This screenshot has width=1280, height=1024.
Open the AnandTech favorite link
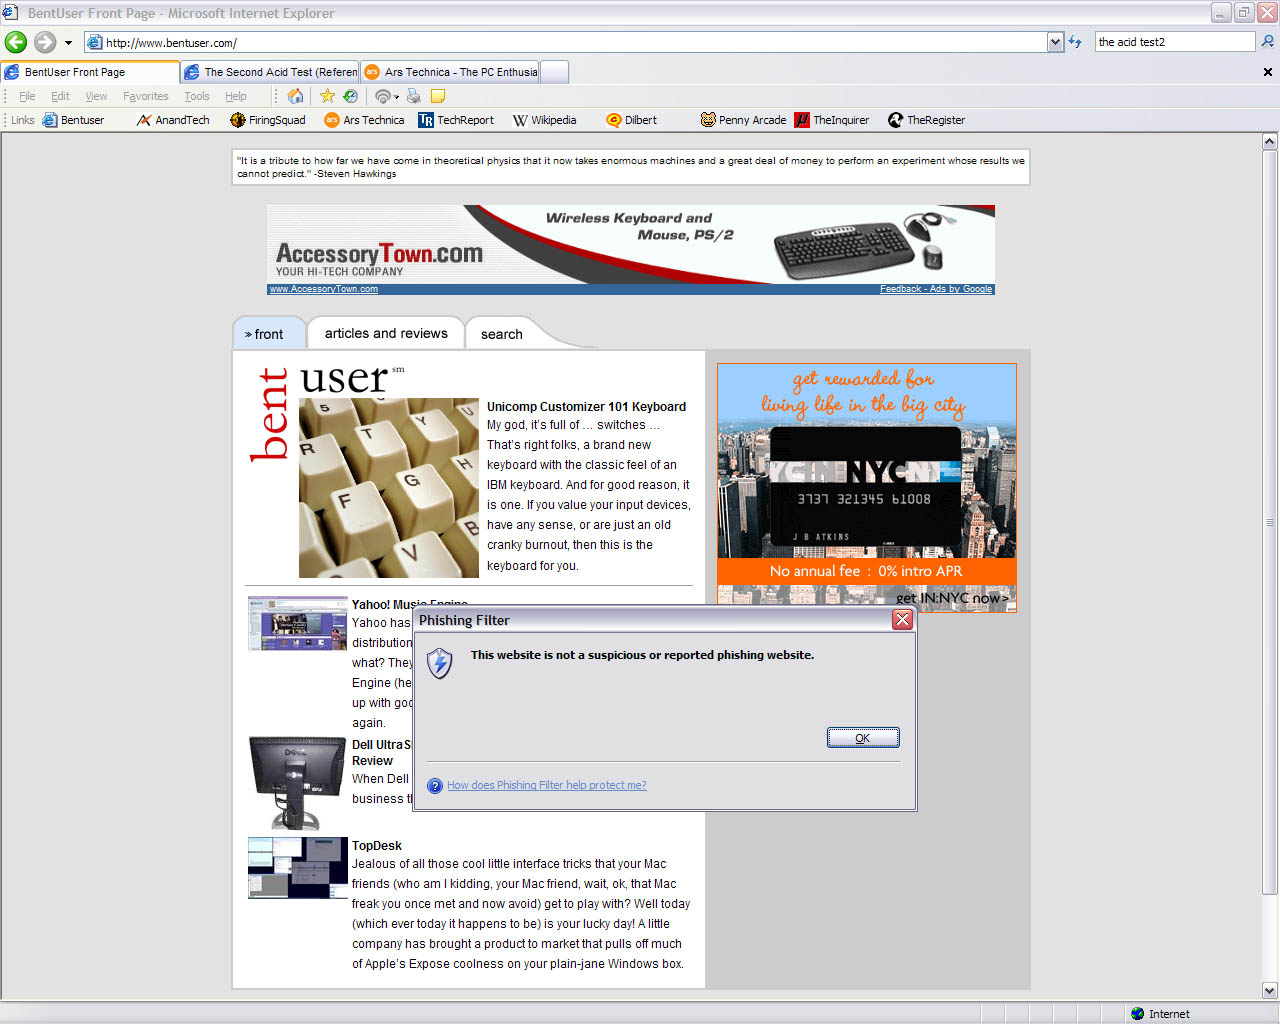173,120
